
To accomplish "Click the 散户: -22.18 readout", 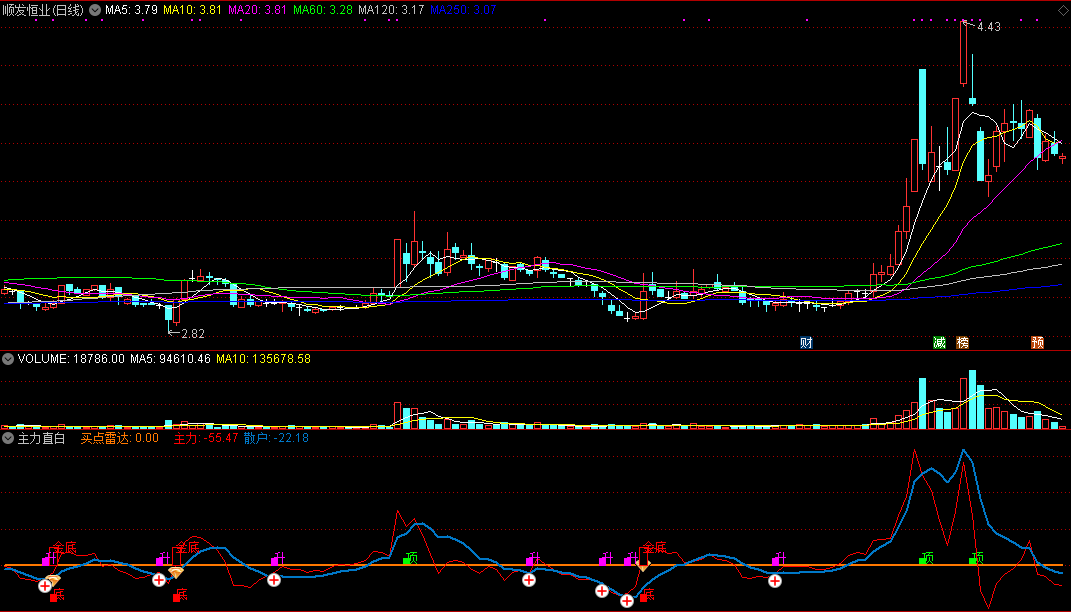I will pos(276,438).
